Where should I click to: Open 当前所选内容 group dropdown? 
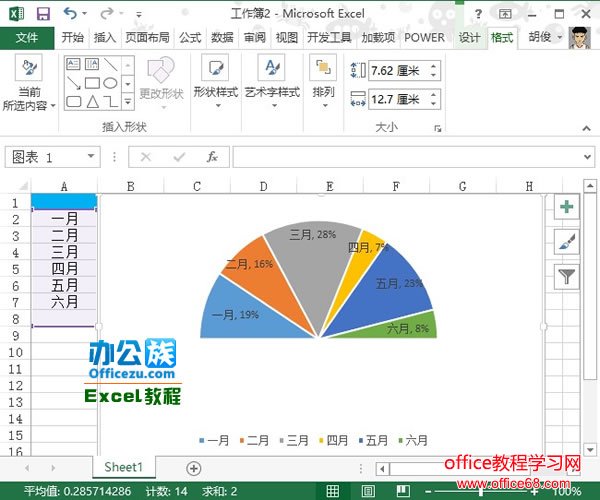tap(29, 83)
